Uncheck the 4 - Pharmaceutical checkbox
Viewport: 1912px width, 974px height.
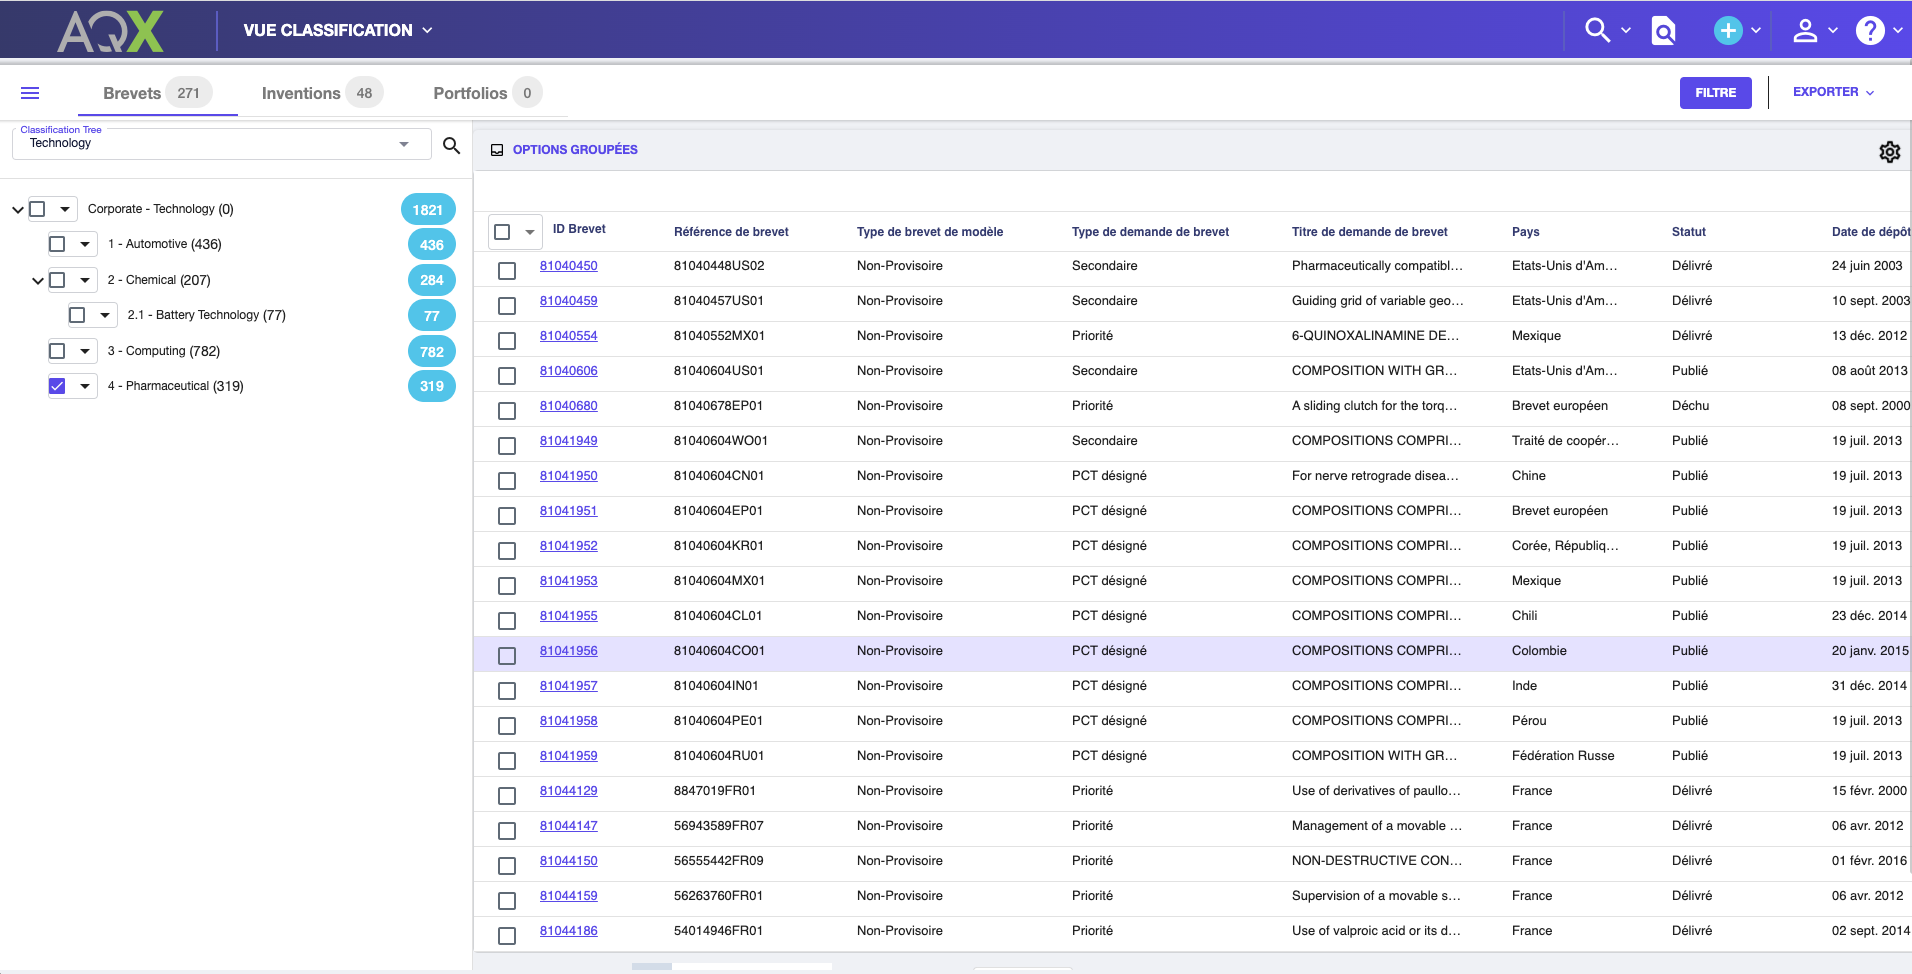pos(58,386)
